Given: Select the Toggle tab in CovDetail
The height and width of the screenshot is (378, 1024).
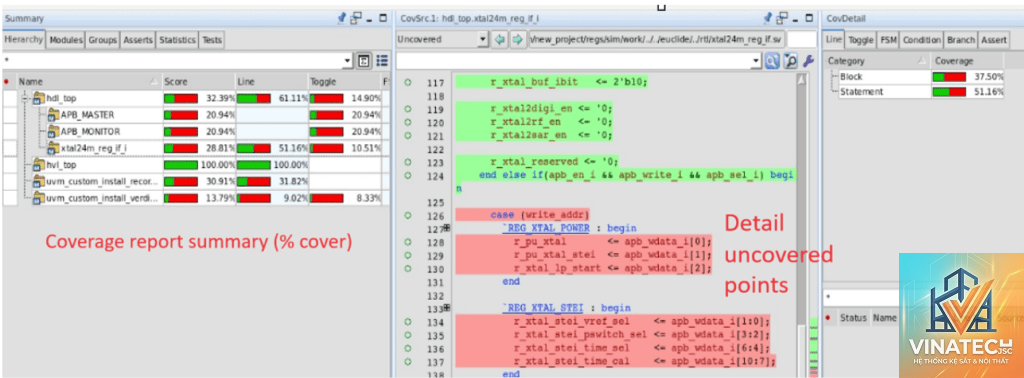Looking at the screenshot, I should coord(861,40).
